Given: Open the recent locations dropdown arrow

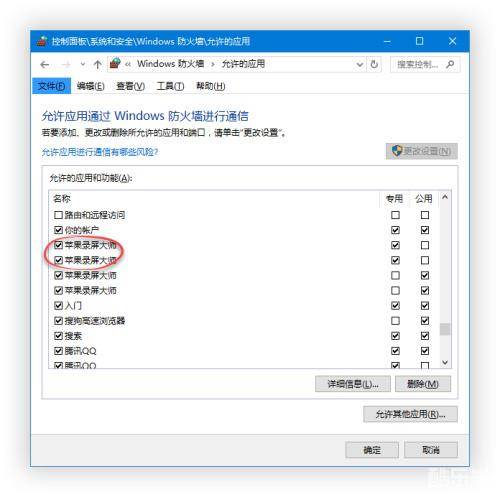Looking at the screenshot, I should click(83, 64).
